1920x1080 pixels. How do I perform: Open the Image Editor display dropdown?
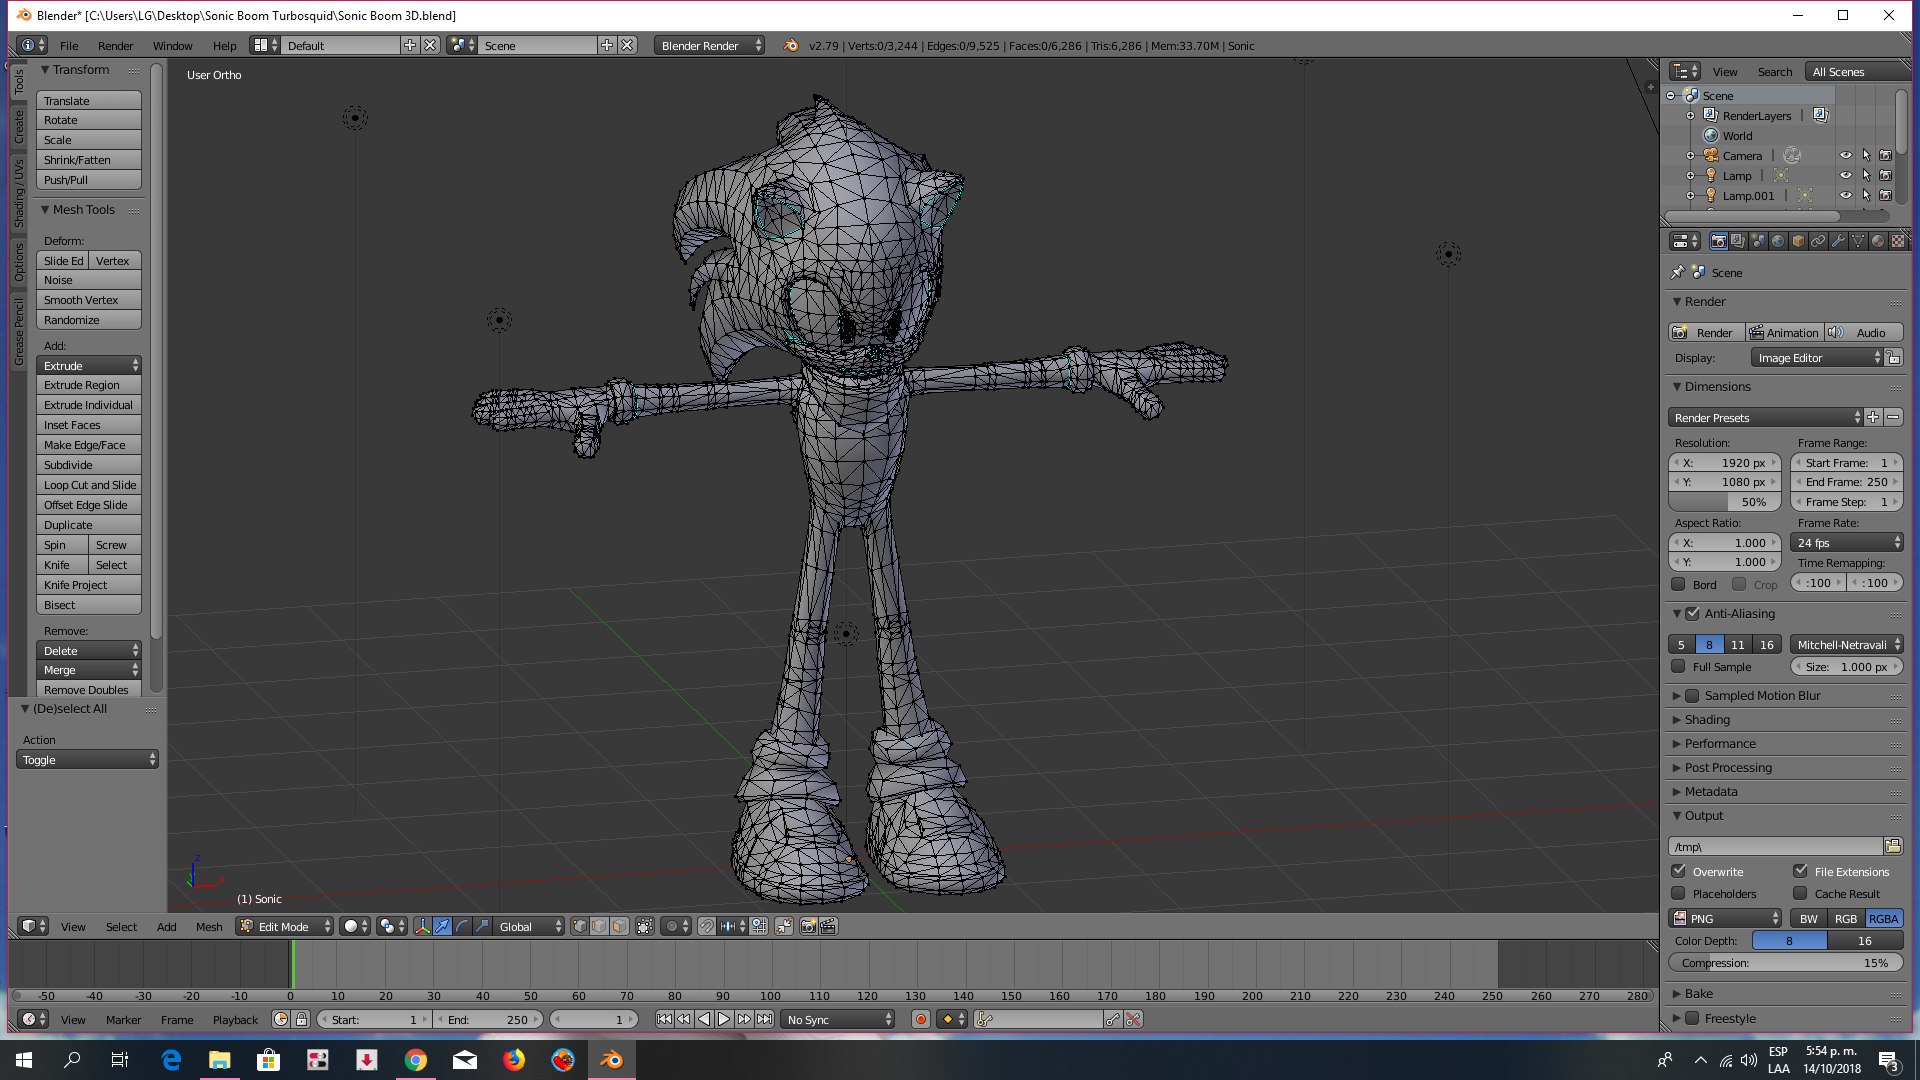tap(1817, 358)
